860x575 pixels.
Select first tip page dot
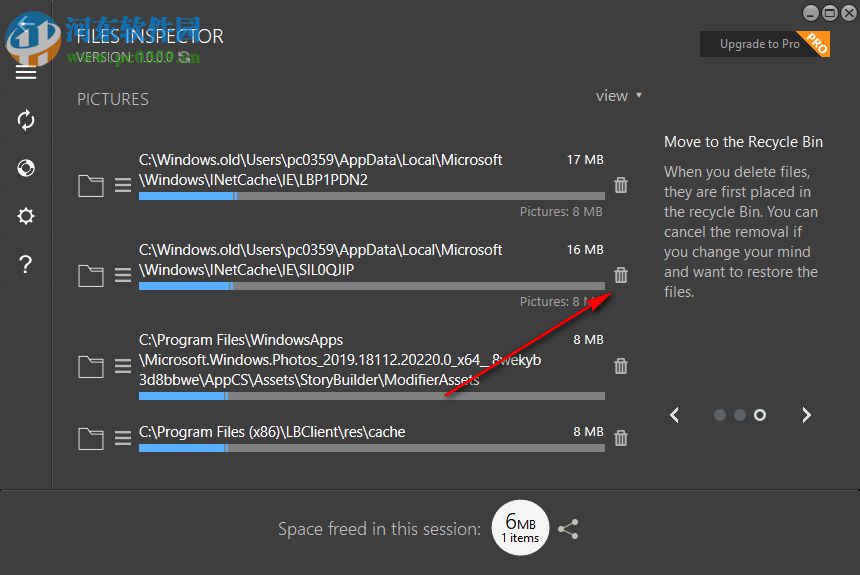720,415
